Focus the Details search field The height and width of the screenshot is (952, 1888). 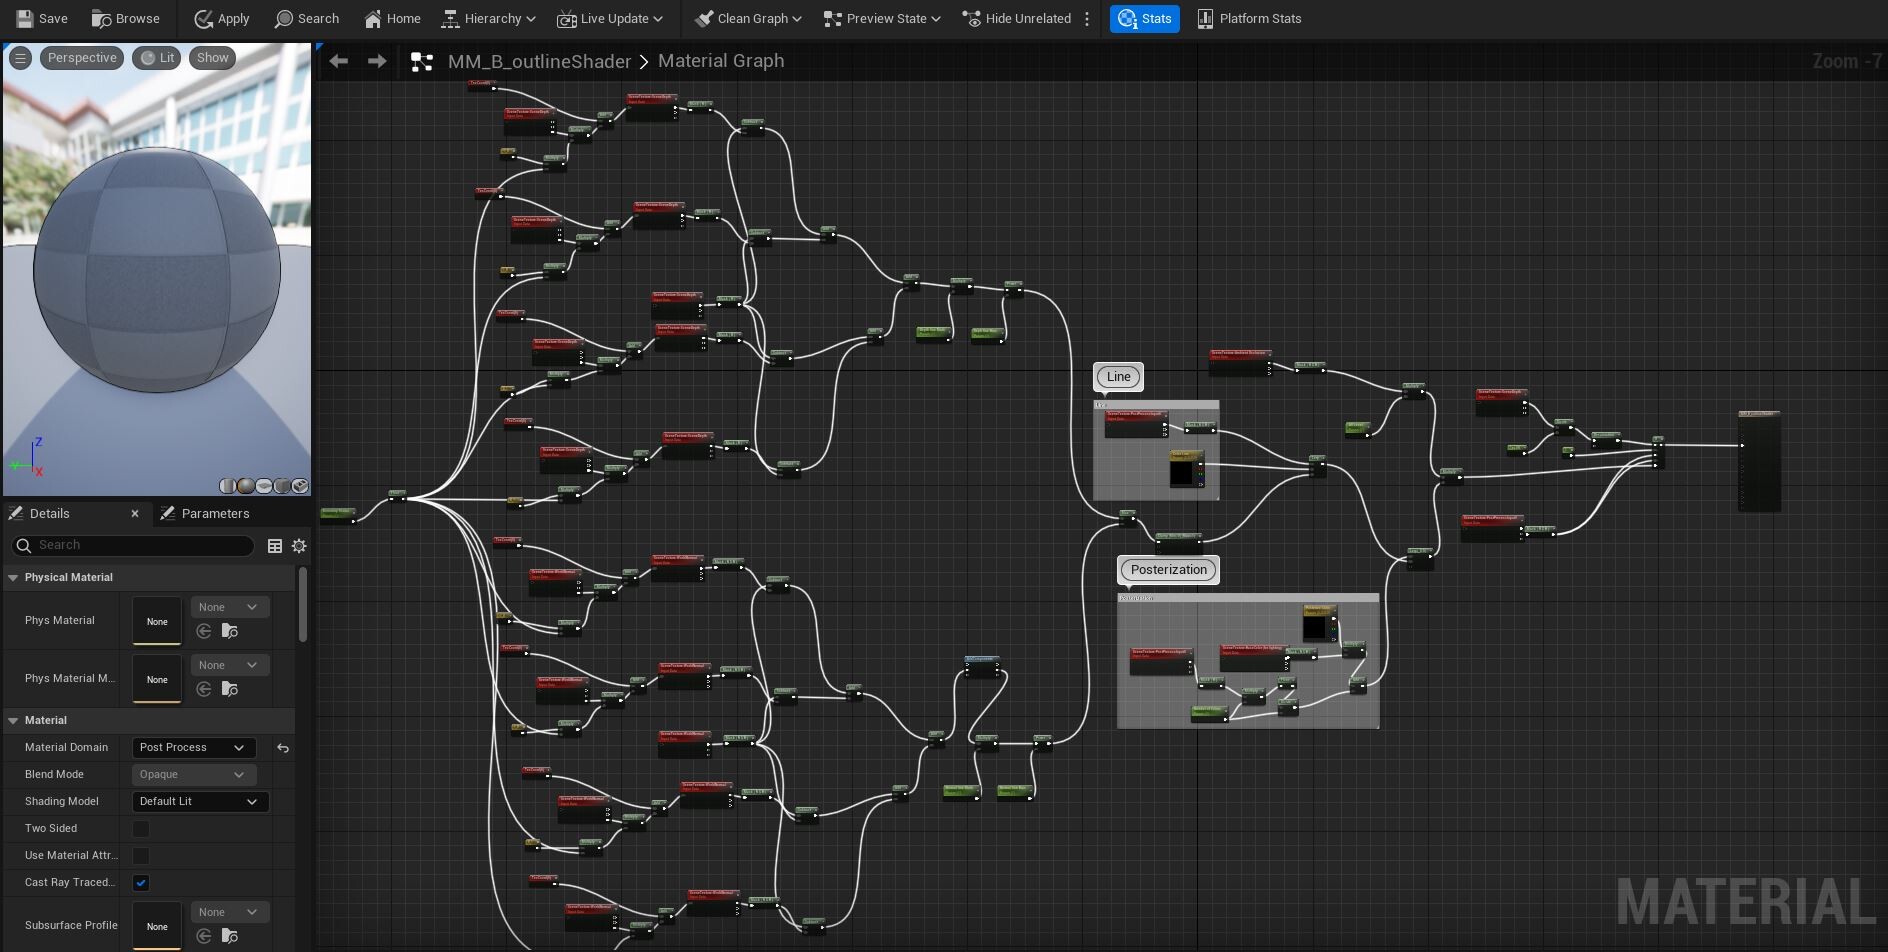point(133,545)
